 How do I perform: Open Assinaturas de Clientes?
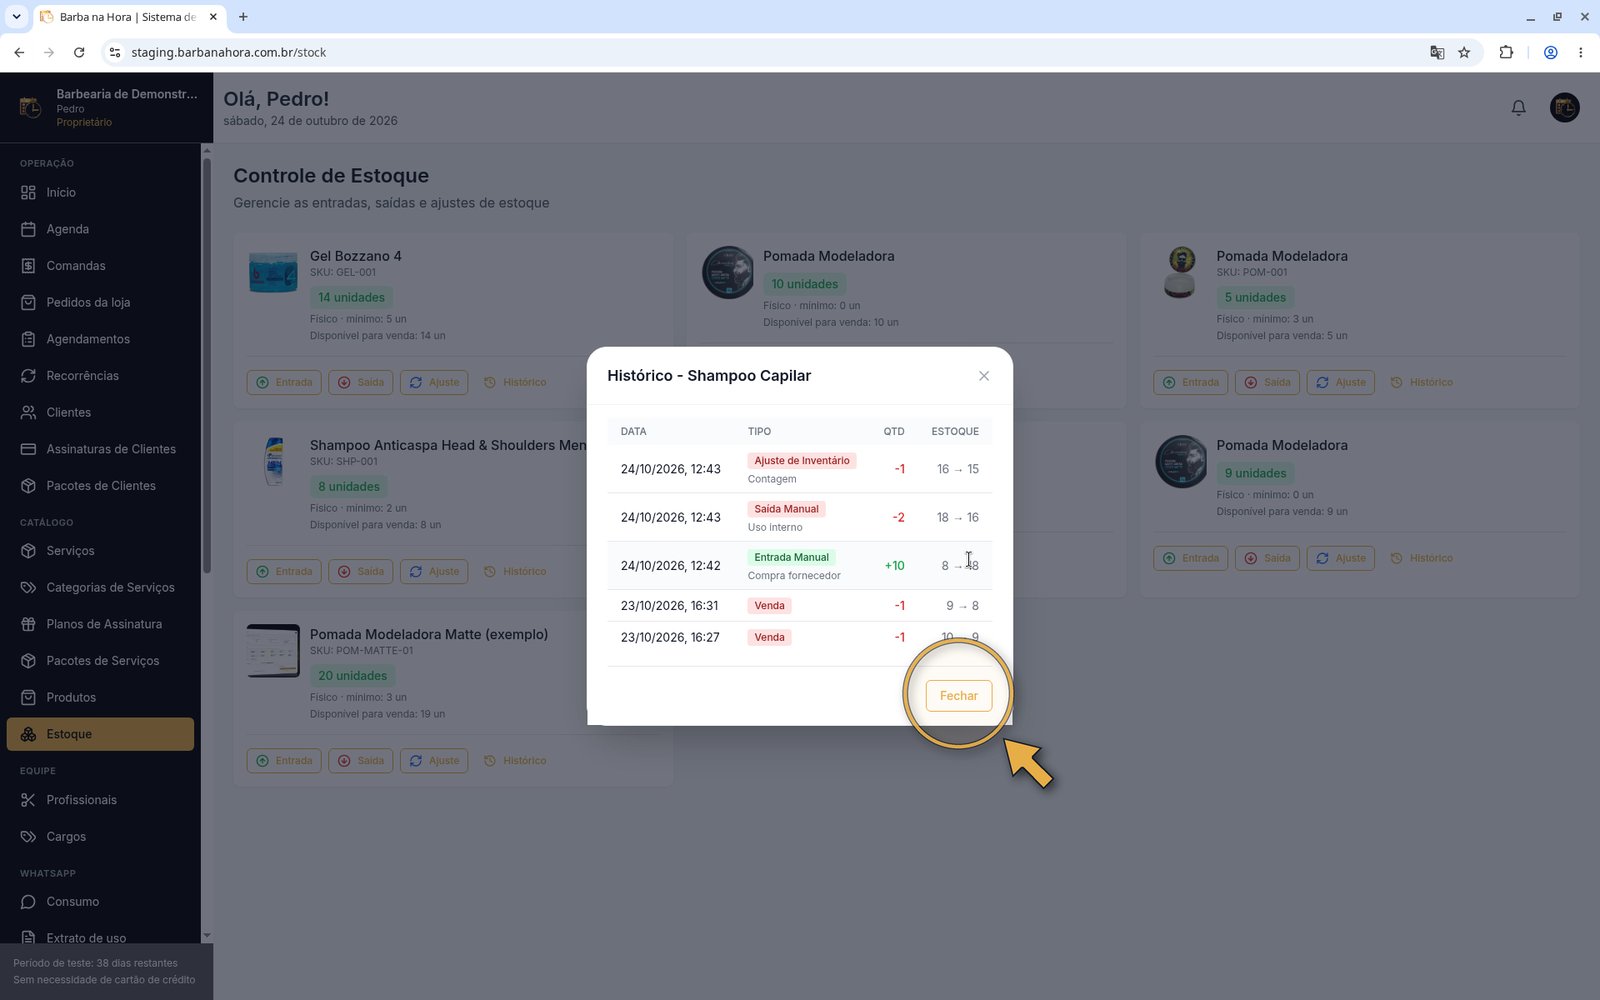point(100,449)
